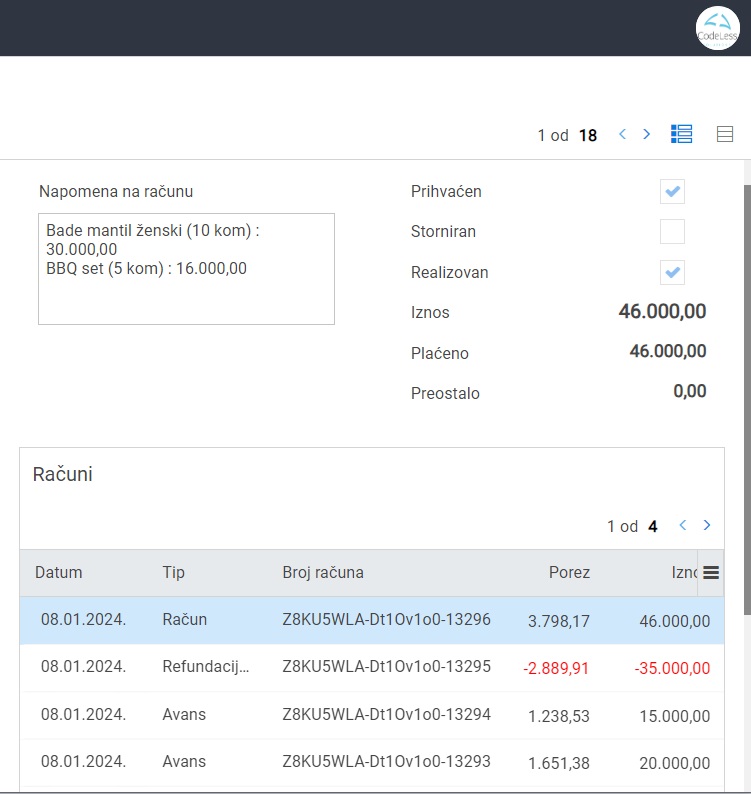Toggle the Realizovan checkbox
Screen dimensions: 751x794
672,272
